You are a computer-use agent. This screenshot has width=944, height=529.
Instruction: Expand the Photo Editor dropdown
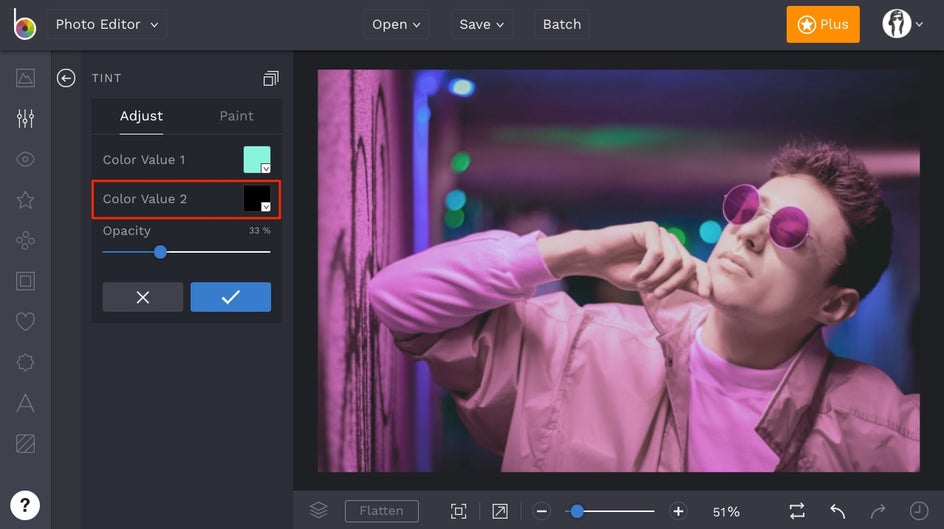point(106,25)
